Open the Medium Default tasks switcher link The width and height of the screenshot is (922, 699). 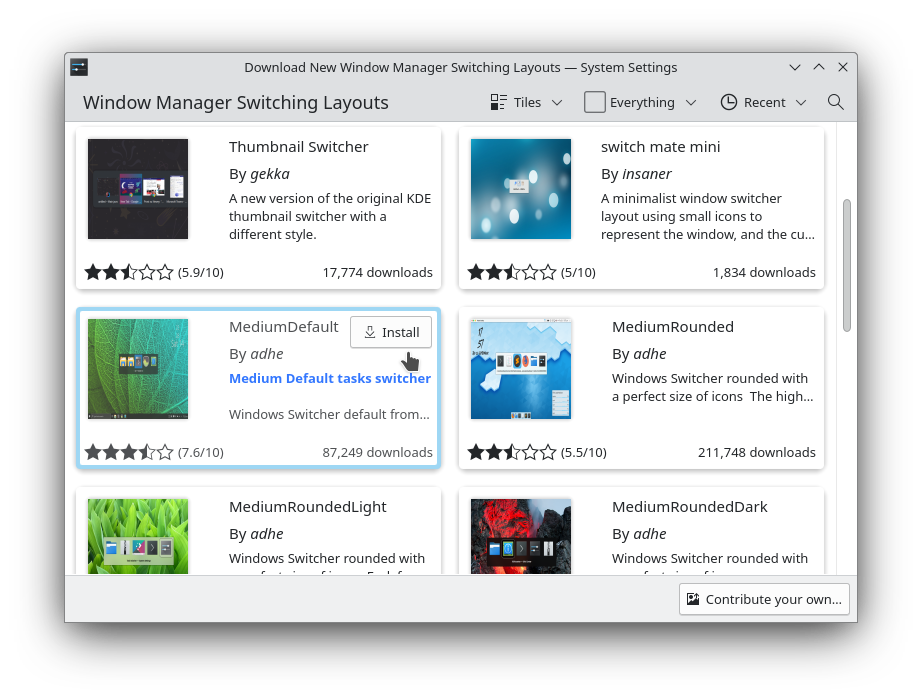pyautogui.click(x=330, y=378)
